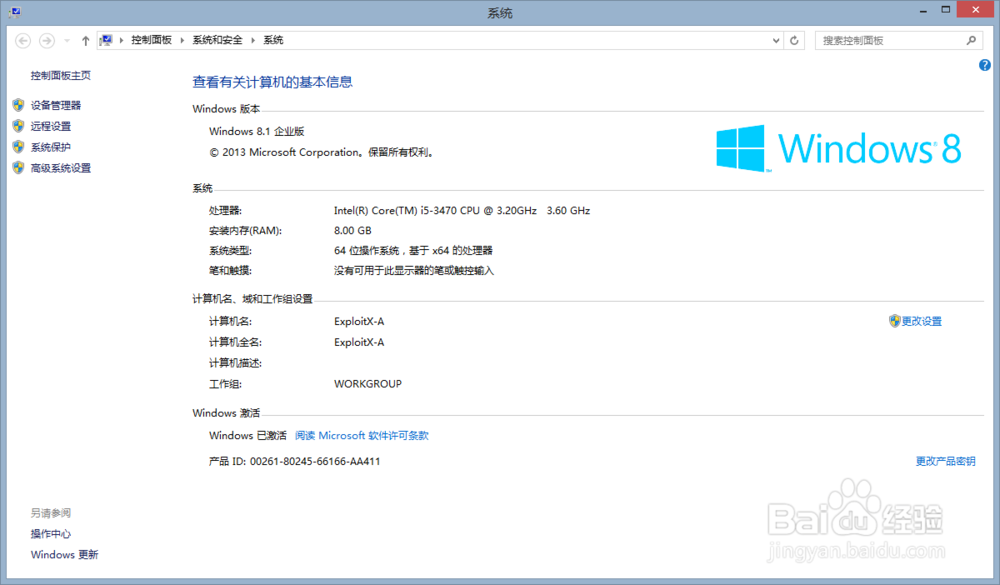Minimize the 系统 window
This screenshot has width=1000, height=585.
click(923, 11)
